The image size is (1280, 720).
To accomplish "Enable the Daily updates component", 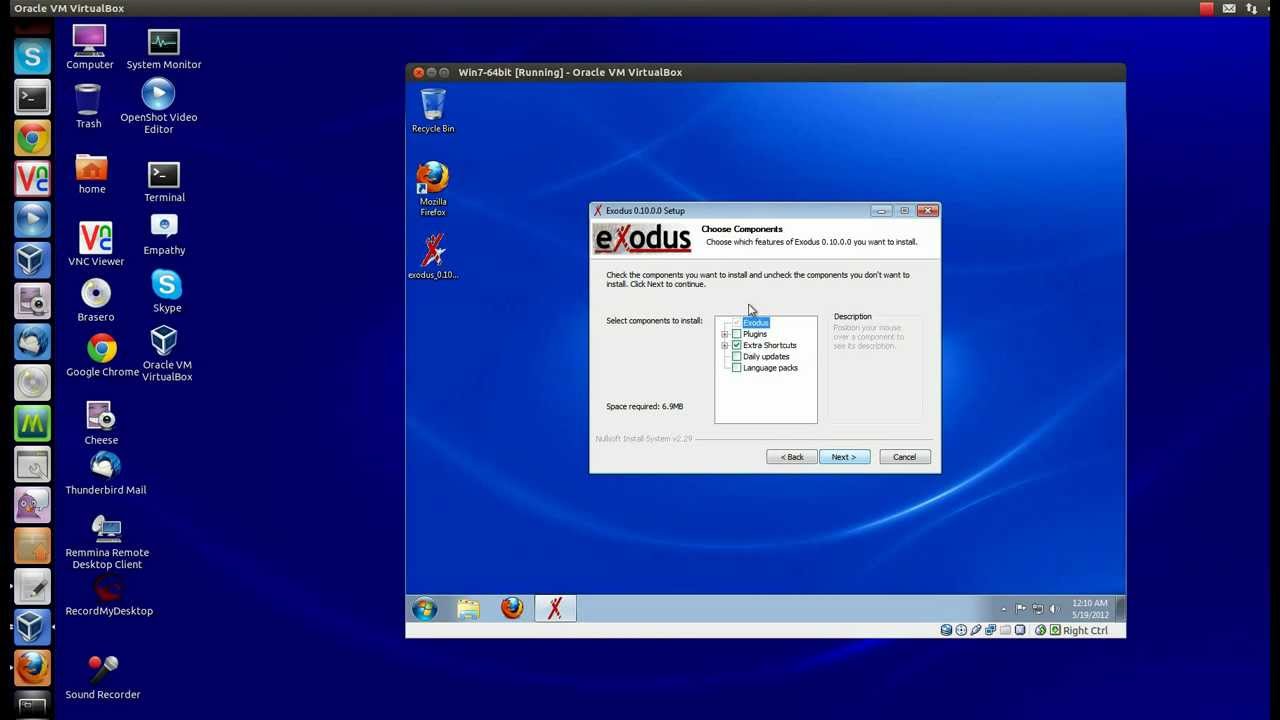I will pyautogui.click(x=737, y=357).
